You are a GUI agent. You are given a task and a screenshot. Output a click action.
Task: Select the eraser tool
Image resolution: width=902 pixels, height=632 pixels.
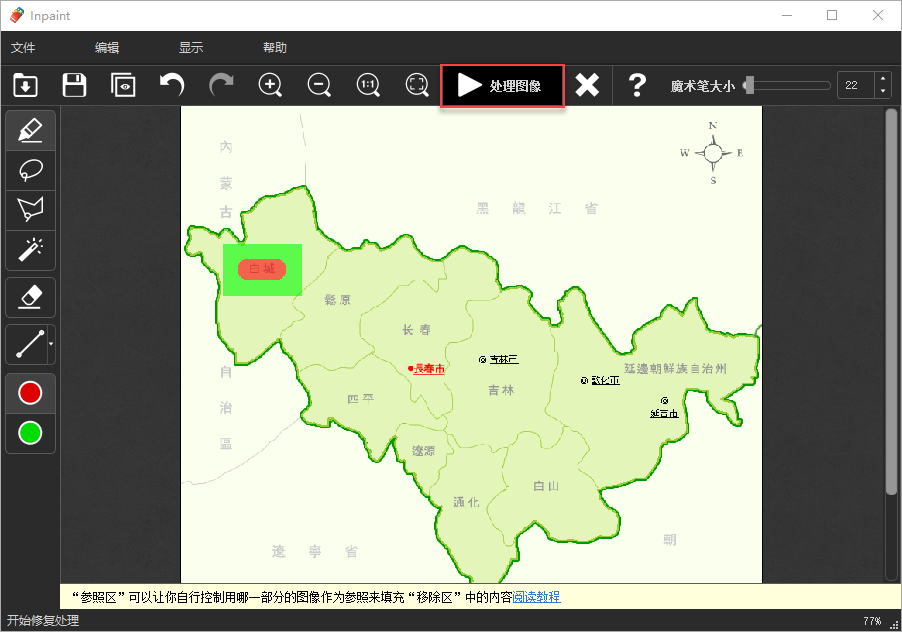[30, 297]
